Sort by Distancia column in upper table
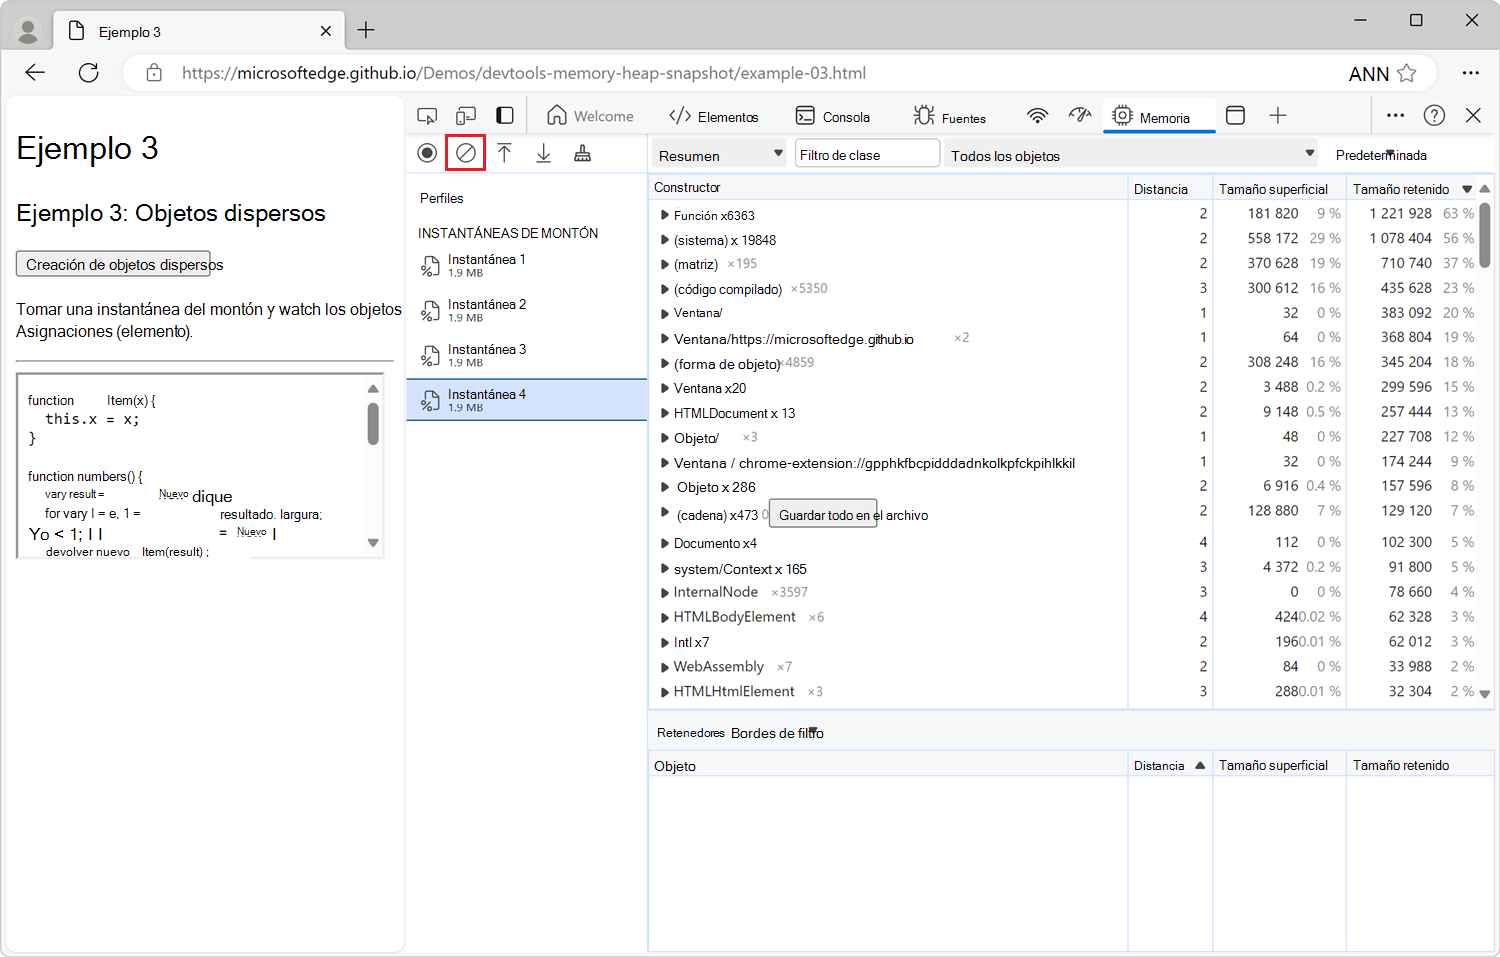 1170,189
